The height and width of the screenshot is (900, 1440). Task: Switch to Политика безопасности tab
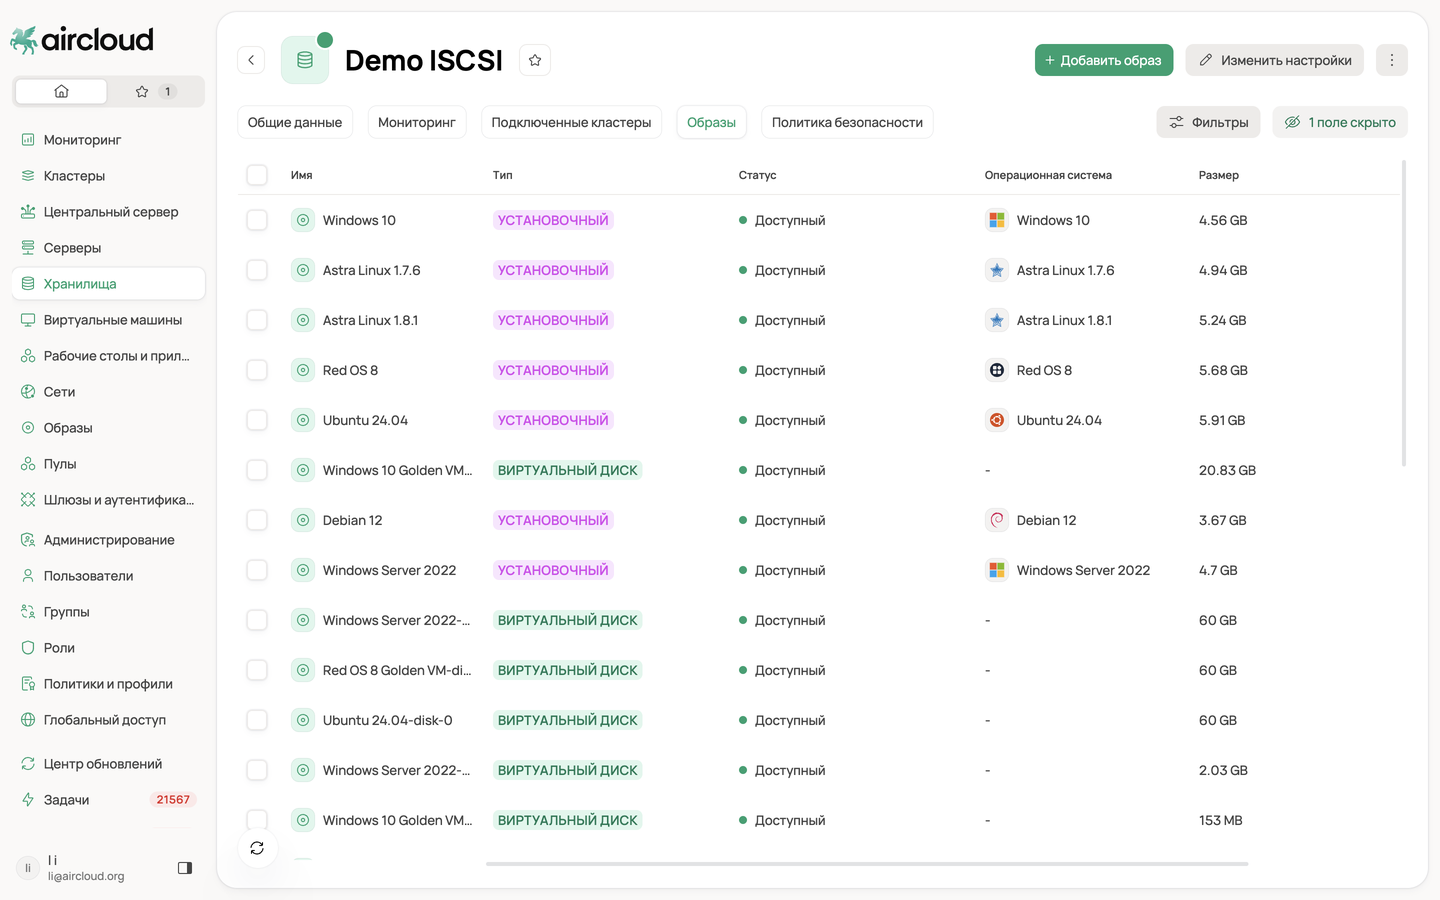click(x=847, y=122)
